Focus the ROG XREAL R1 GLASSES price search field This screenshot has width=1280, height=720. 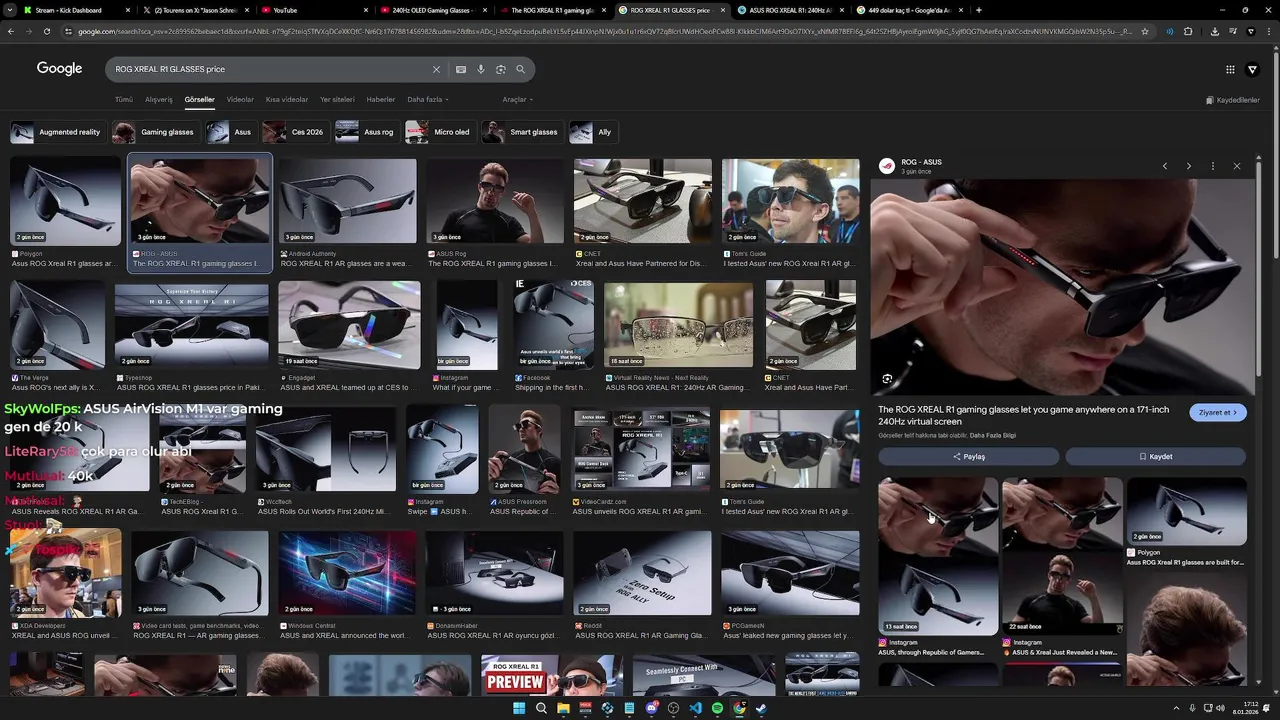pos(270,70)
